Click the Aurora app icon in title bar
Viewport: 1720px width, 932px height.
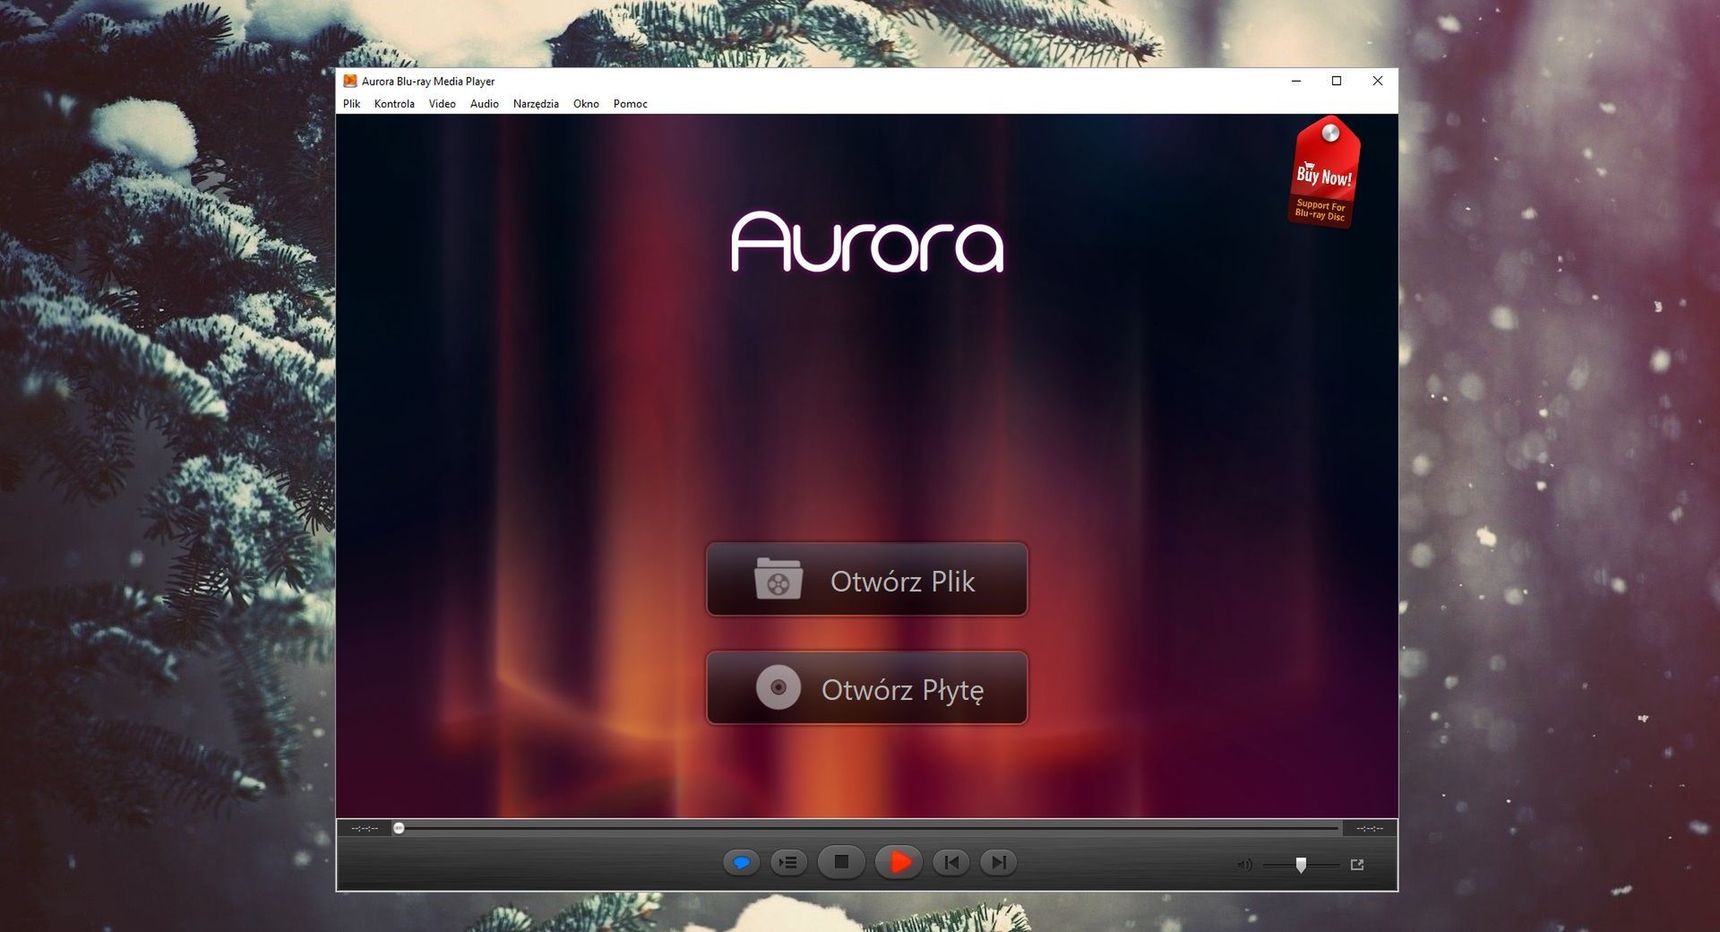pos(350,81)
